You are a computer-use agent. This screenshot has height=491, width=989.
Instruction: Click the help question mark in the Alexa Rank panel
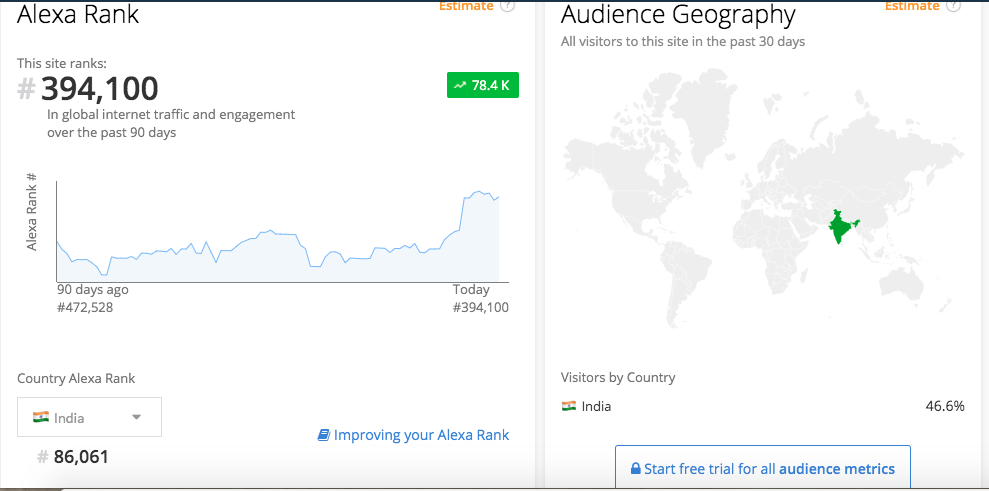tap(507, 6)
